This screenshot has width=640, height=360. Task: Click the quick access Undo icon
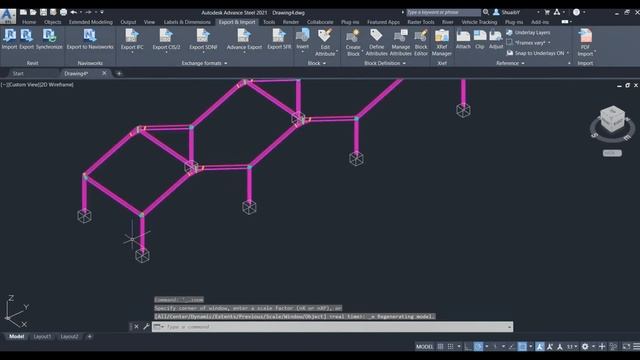point(74,12)
